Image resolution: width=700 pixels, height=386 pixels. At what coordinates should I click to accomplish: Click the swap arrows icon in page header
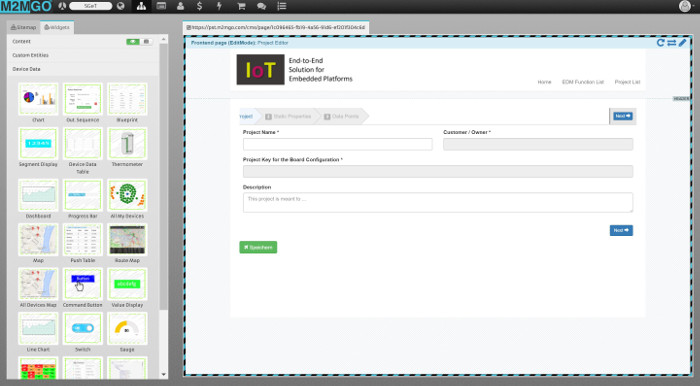pyautogui.click(x=671, y=42)
